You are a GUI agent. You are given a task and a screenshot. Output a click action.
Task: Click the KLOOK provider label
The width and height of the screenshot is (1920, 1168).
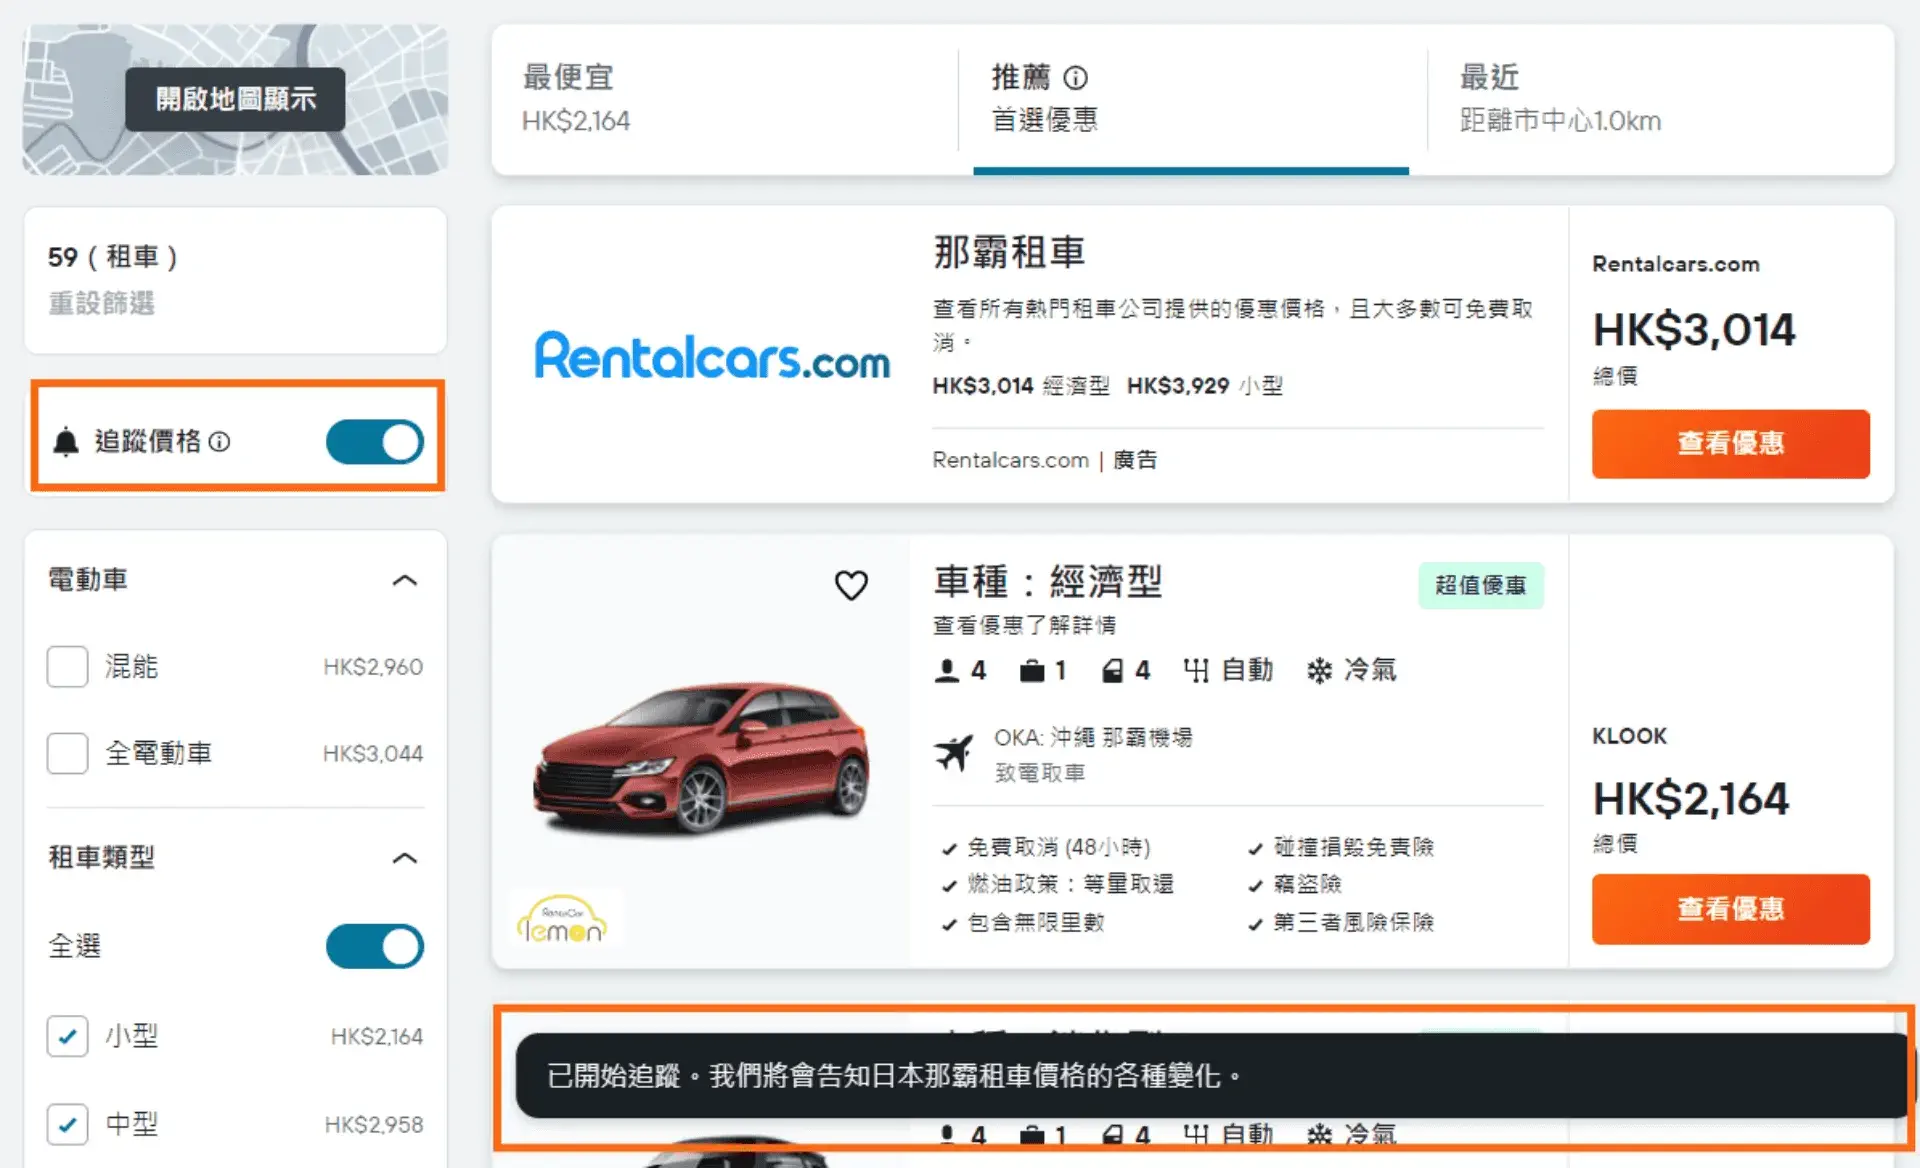[x=1629, y=736]
